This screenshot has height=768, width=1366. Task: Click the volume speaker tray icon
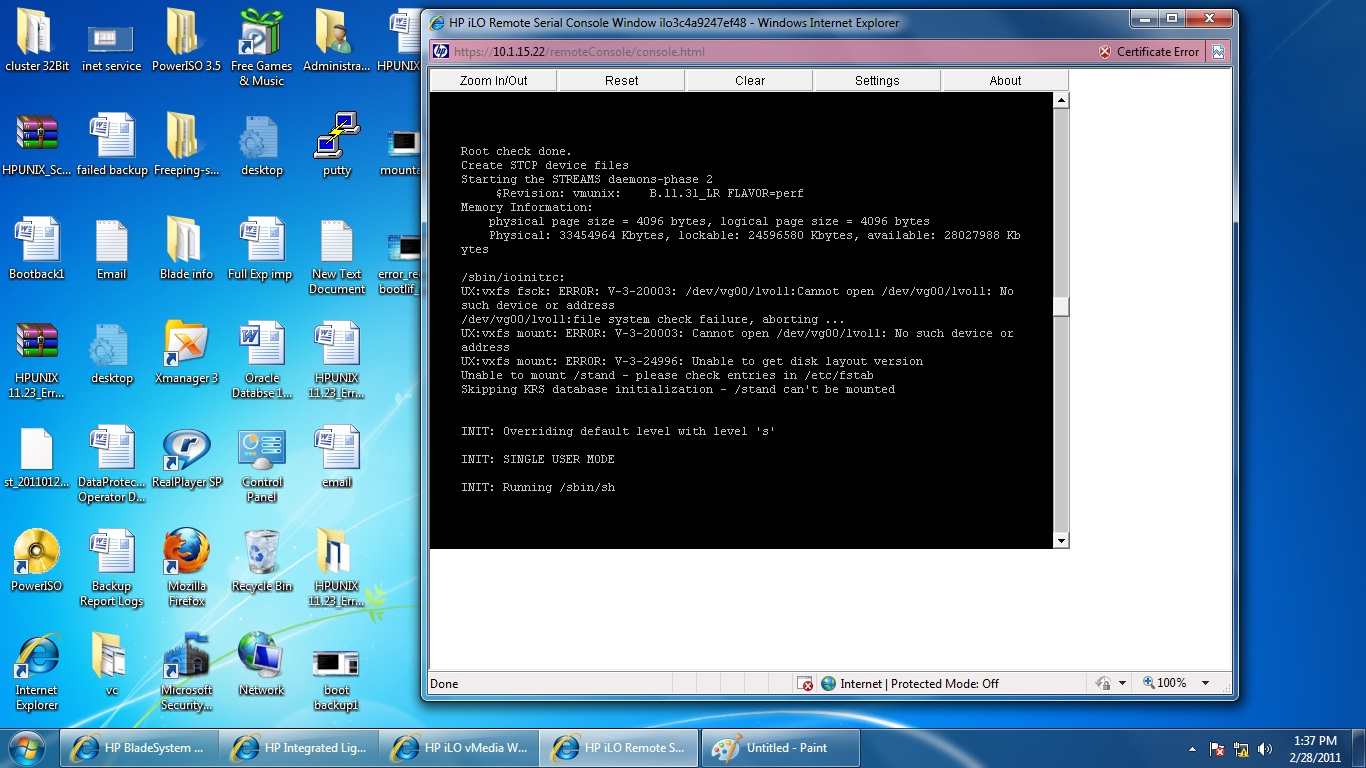click(1265, 749)
